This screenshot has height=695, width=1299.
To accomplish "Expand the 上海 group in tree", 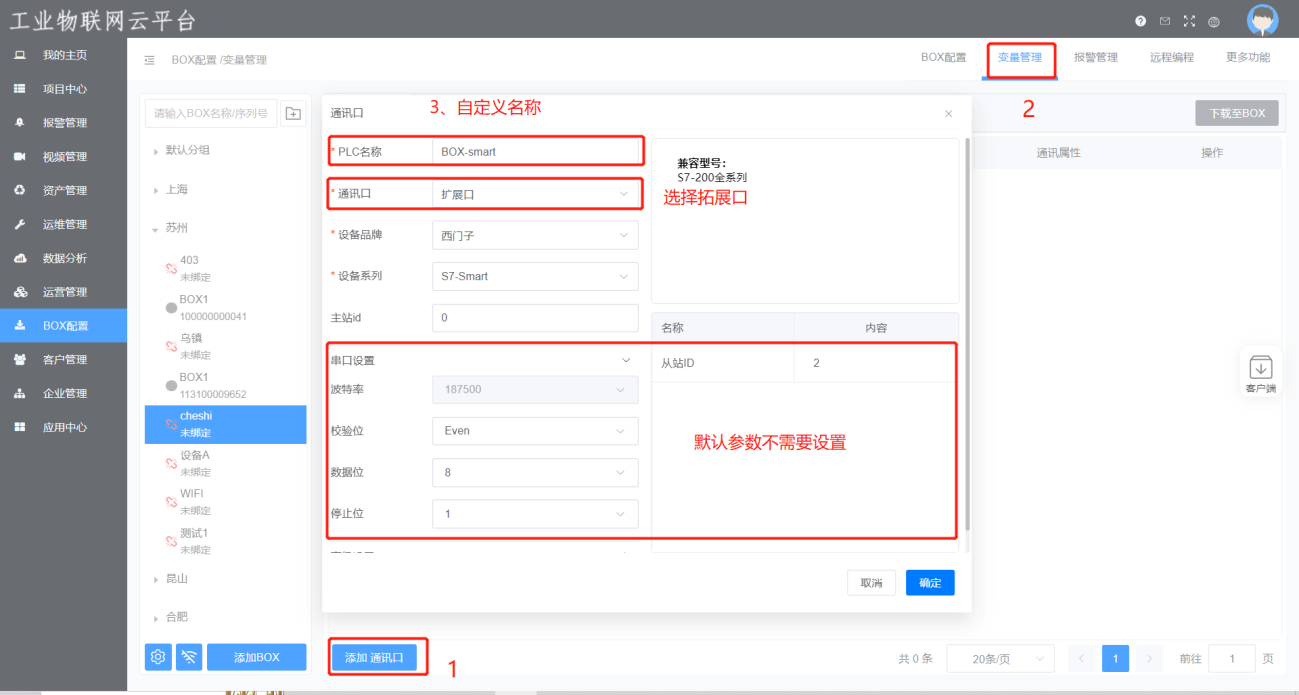I will (155, 190).
